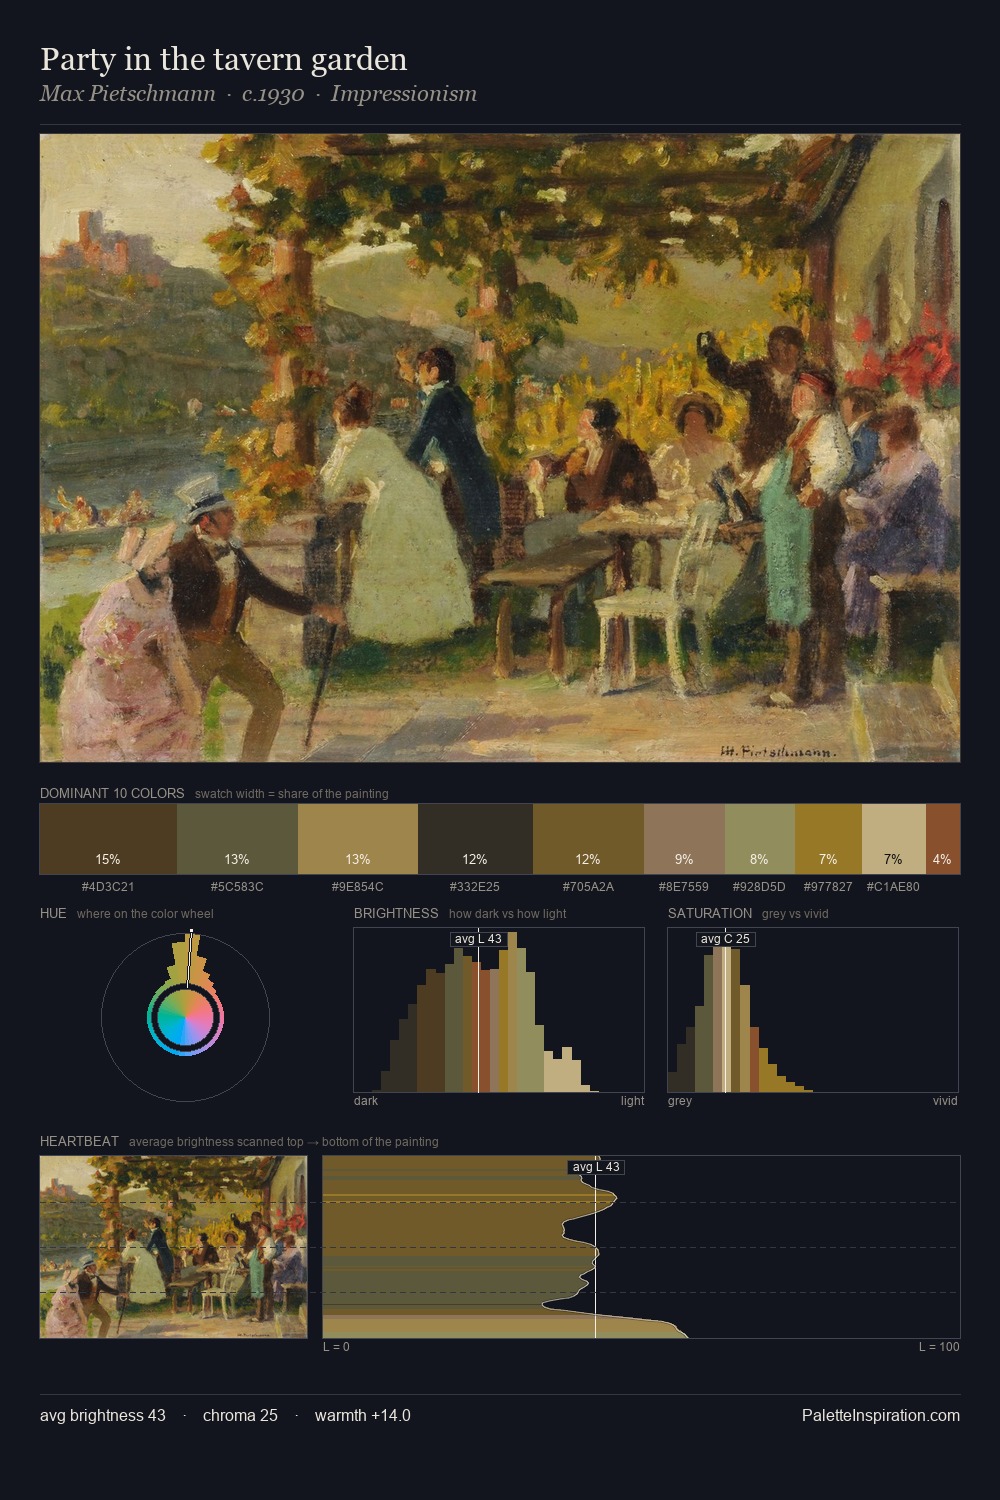Open the PaletteInspiration.com link
This screenshot has width=1000, height=1500.
[x=881, y=1416]
